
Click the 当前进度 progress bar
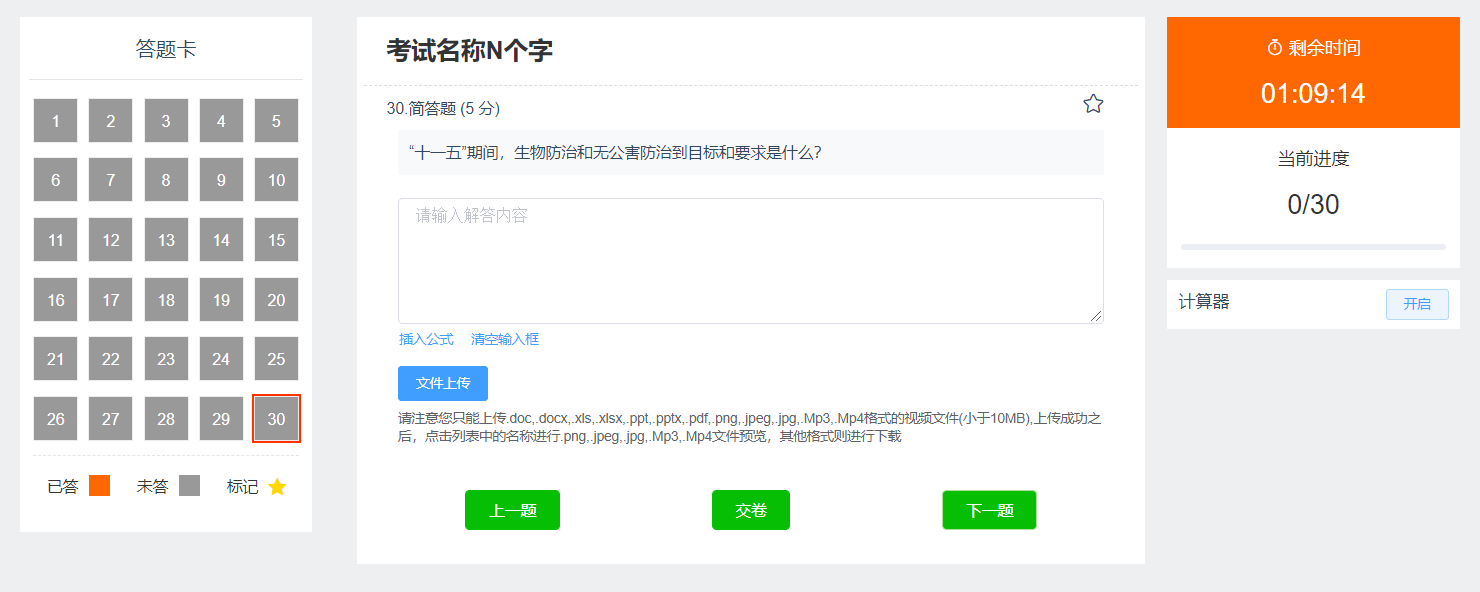click(x=1313, y=246)
